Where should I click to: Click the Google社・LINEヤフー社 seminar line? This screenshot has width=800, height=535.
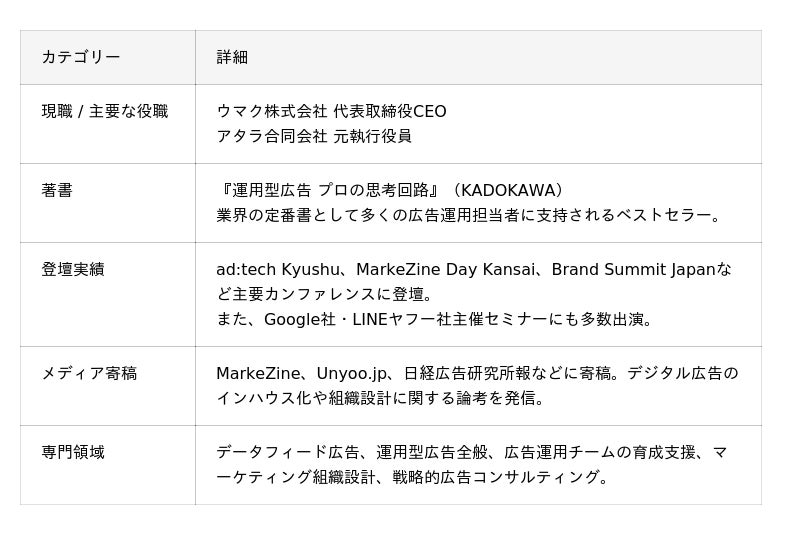point(436,319)
